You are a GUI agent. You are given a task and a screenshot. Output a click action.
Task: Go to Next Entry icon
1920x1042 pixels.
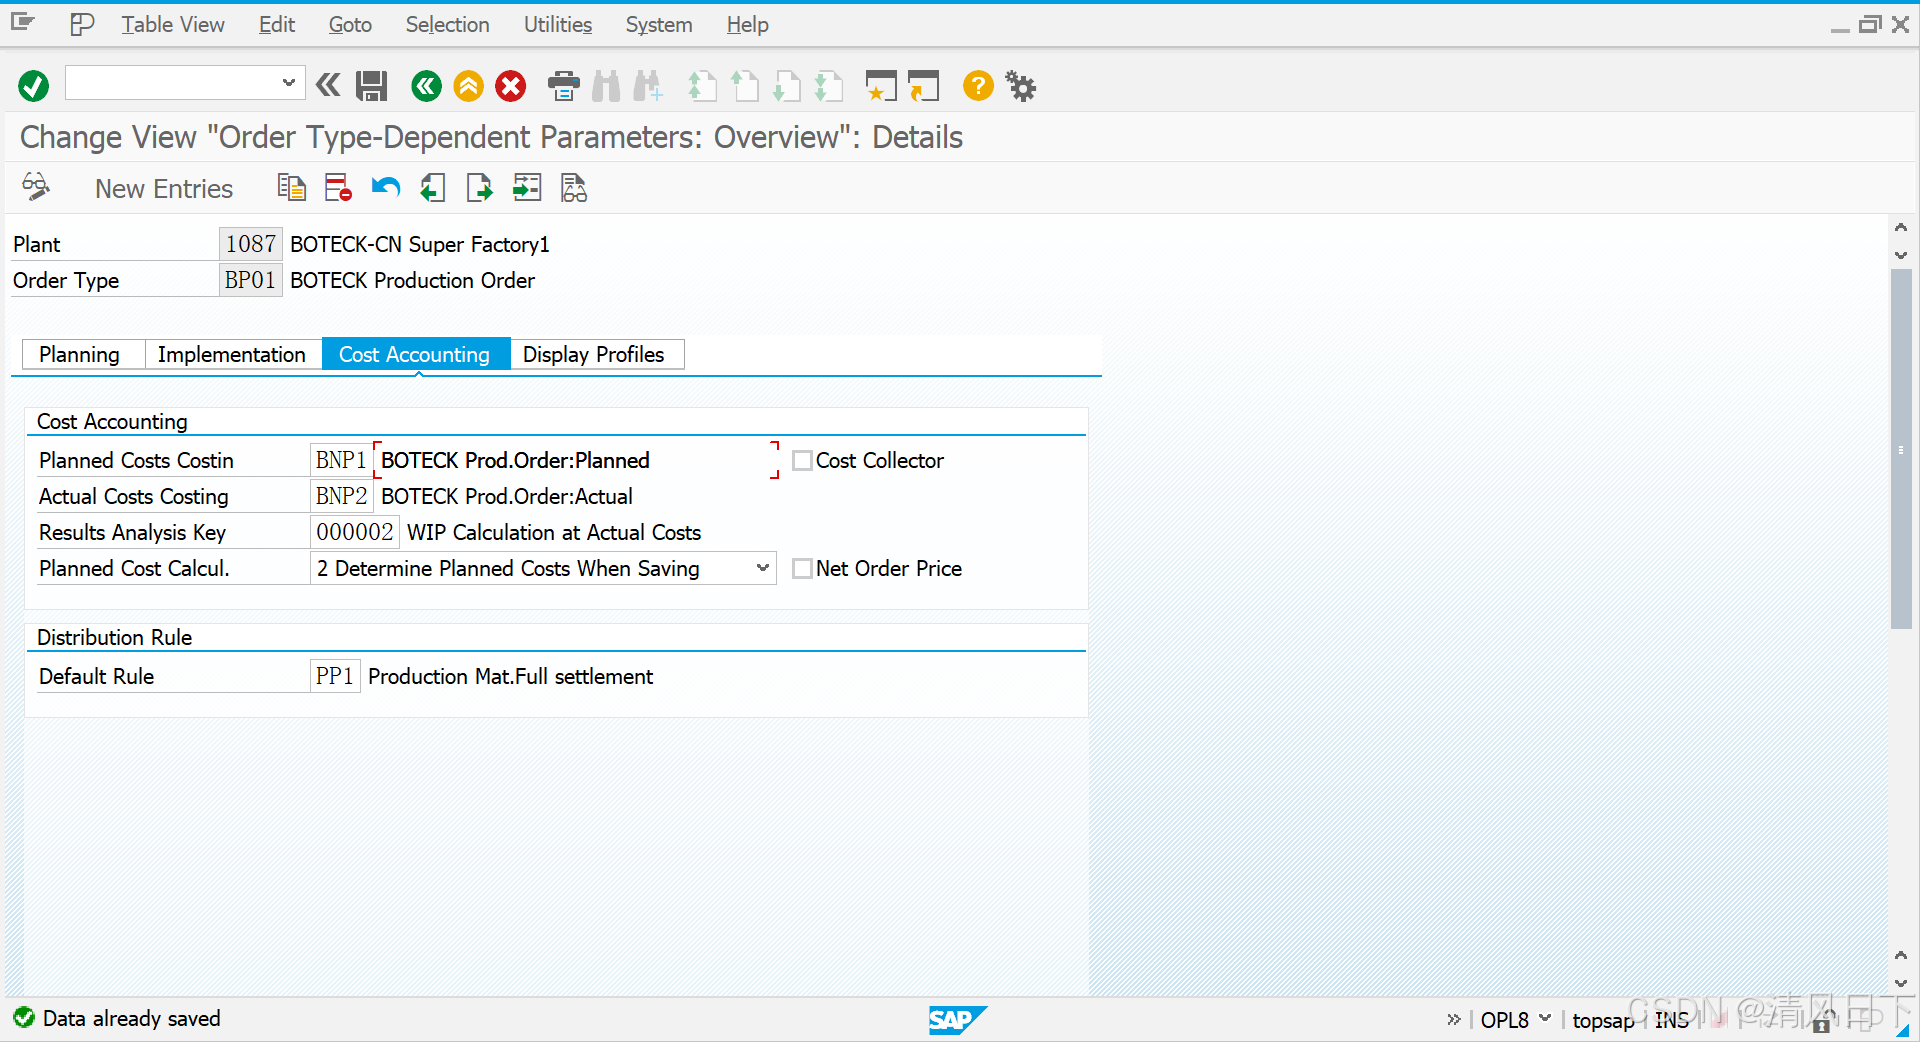pos(480,187)
